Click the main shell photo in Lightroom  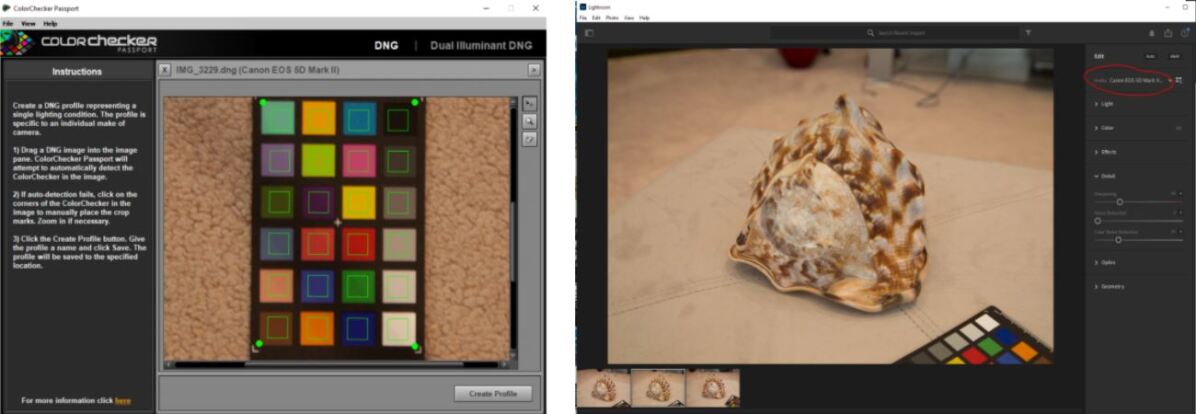point(830,206)
